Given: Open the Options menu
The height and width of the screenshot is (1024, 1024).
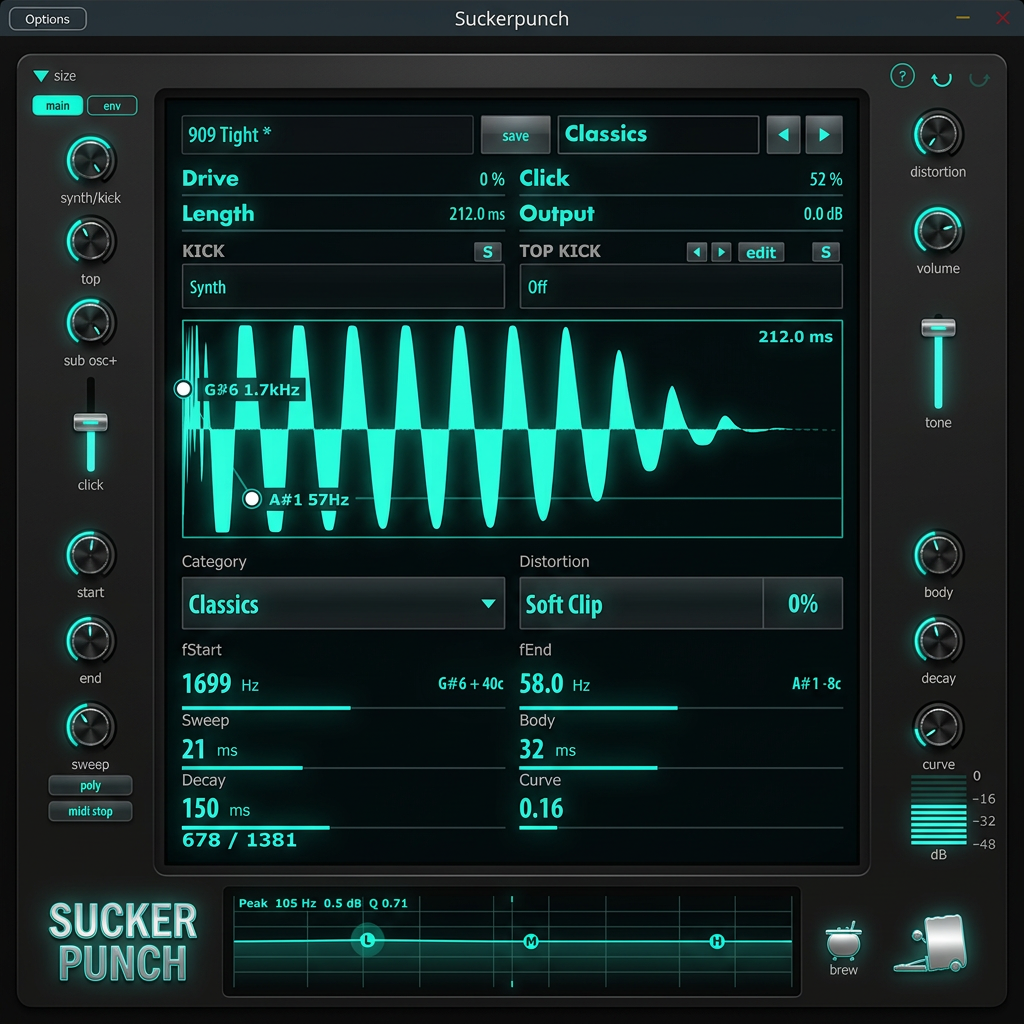Looking at the screenshot, I should (47, 19).
